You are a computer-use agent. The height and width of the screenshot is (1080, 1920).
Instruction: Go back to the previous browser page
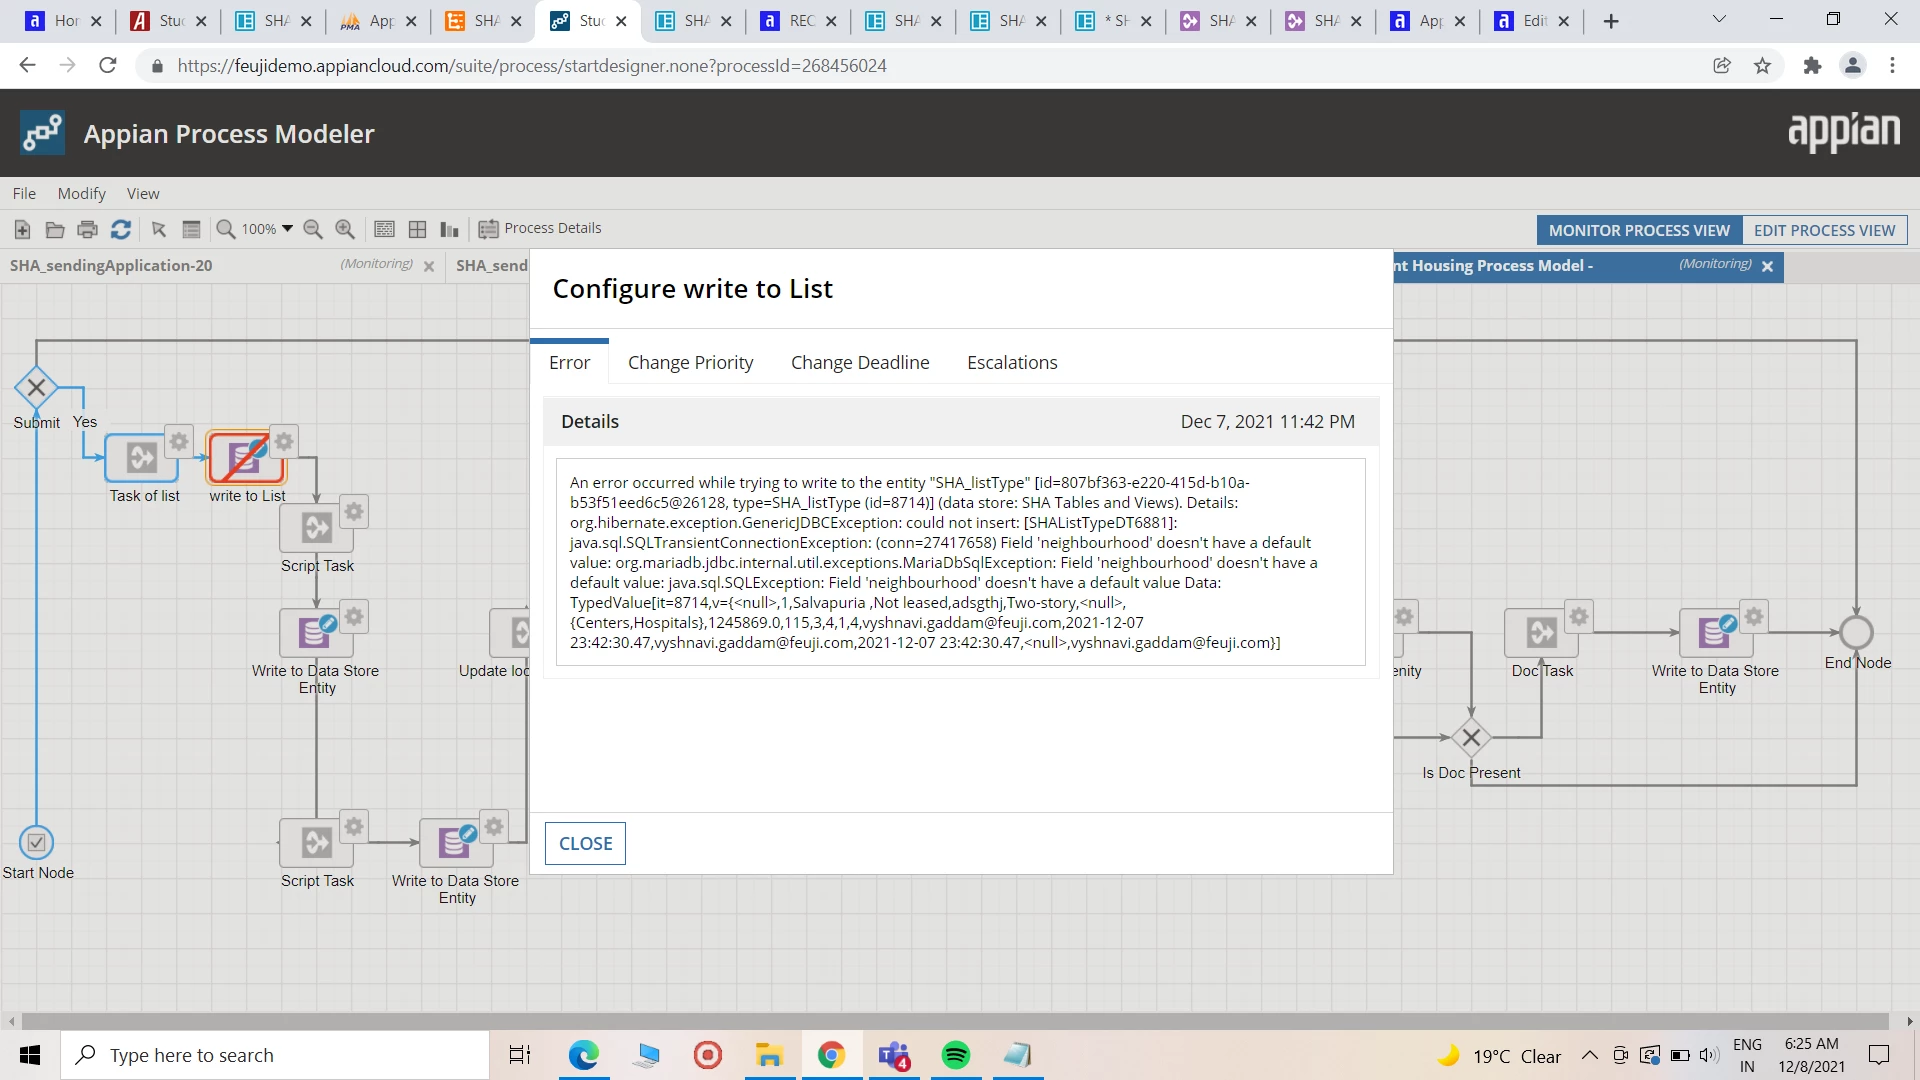27,65
